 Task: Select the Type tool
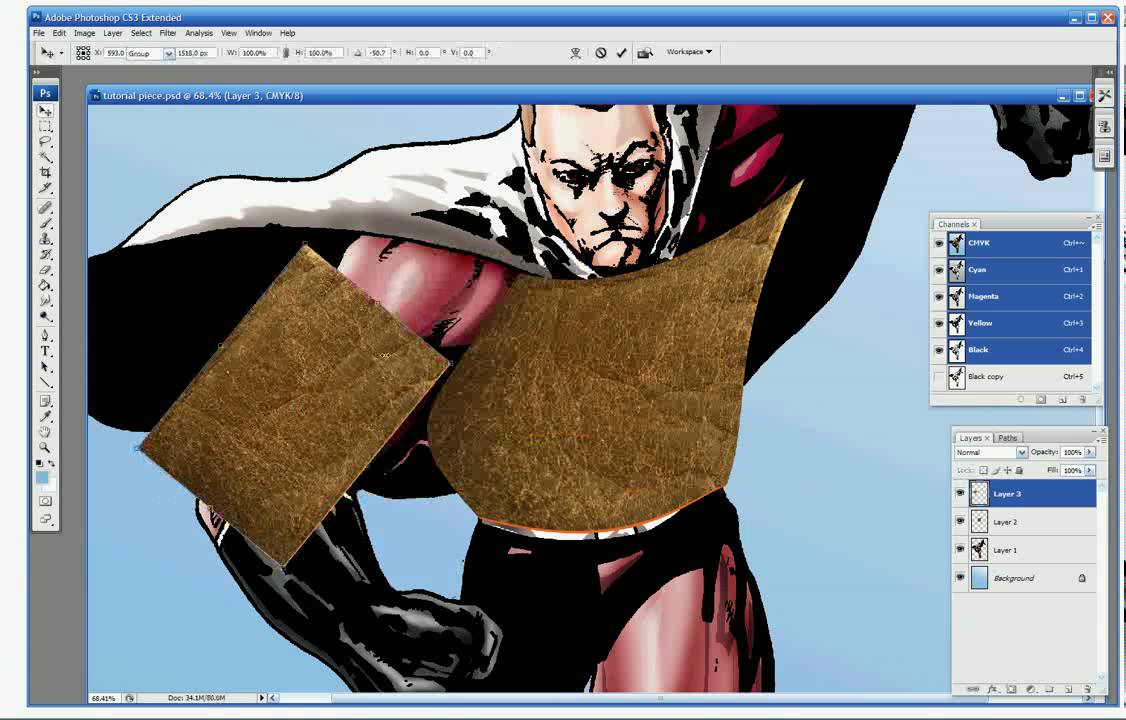pyautogui.click(x=45, y=351)
